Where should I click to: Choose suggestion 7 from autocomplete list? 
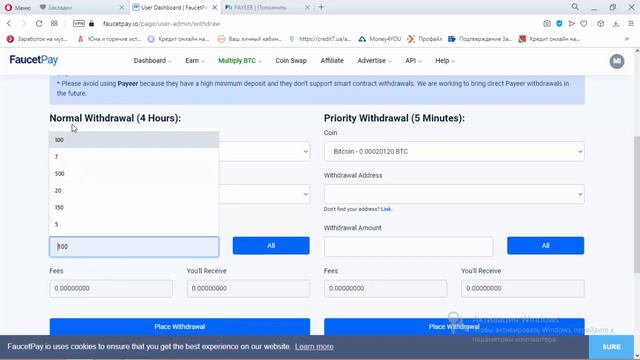pos(134,157)
